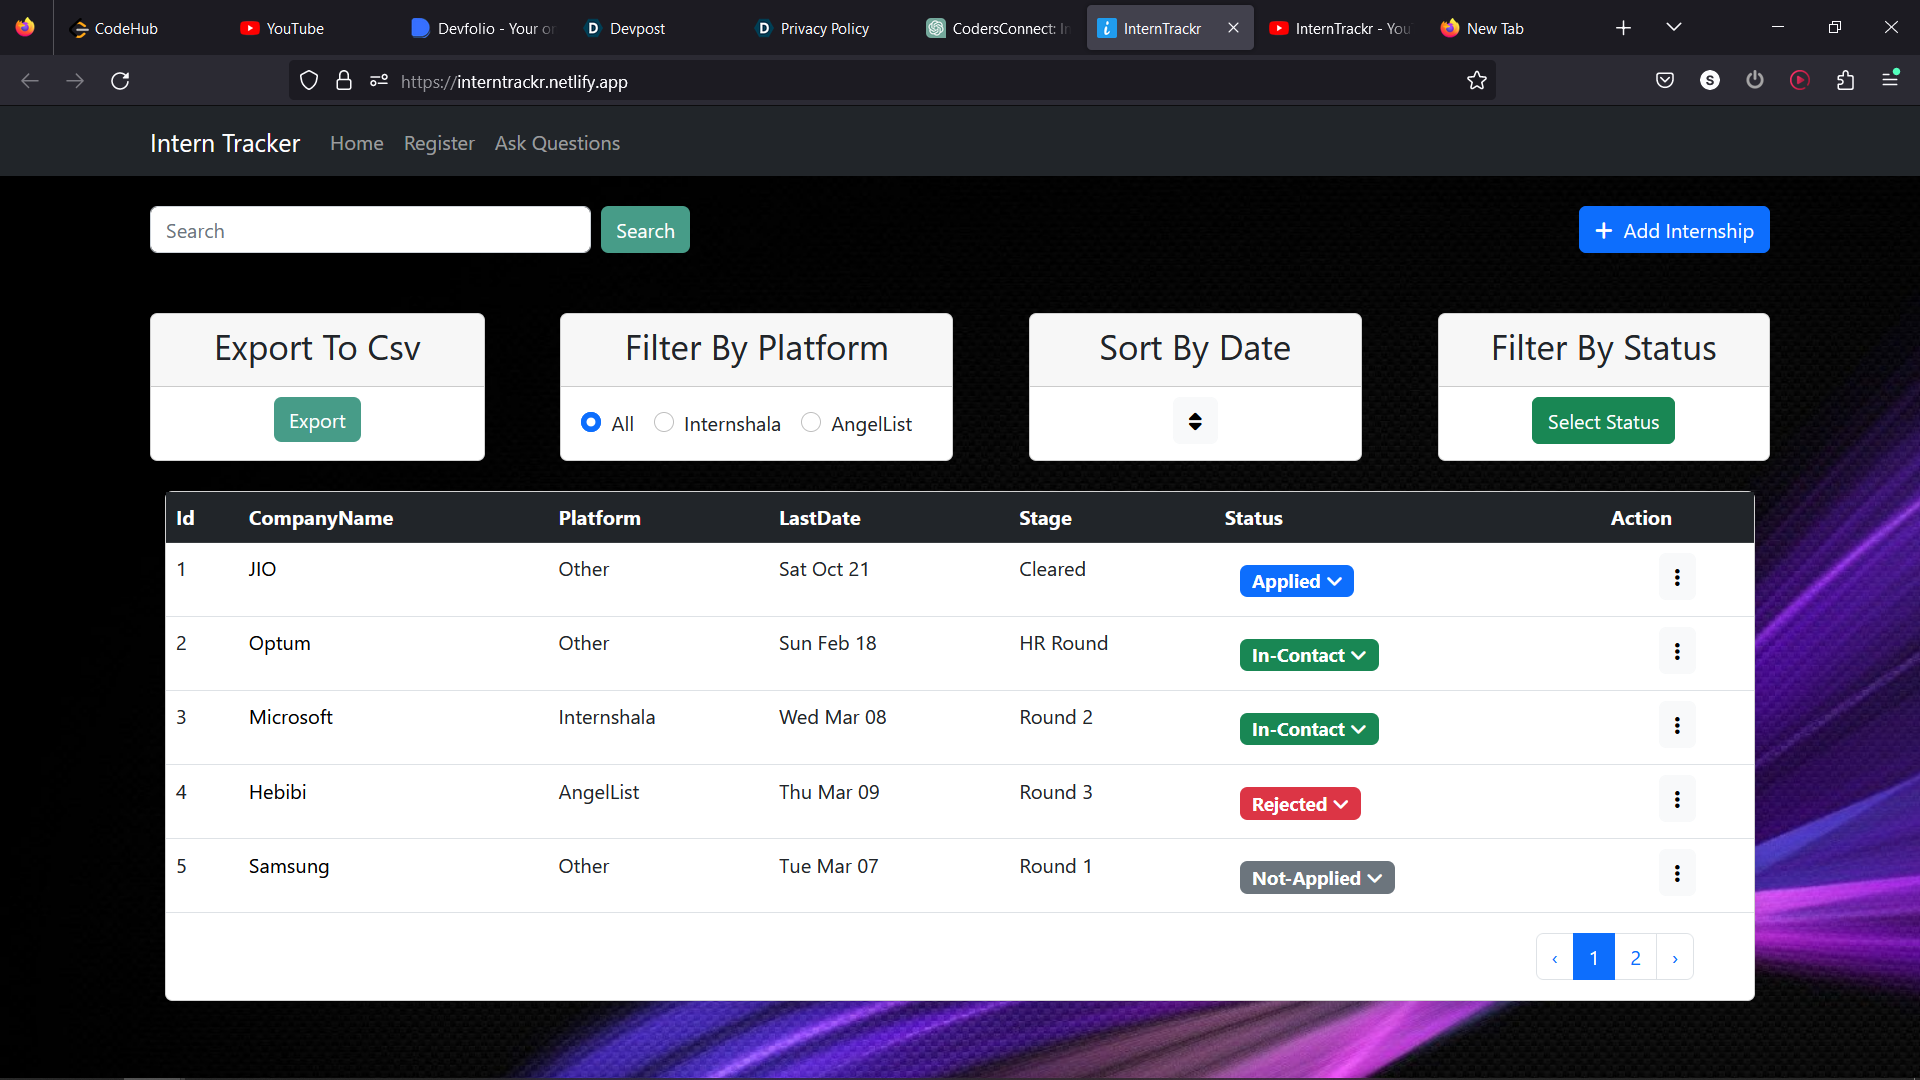Expand the Not-Applied status dropdown for Samsung
Viewport: 1920px width, 1080px height.
click(x=1316, y=878)
